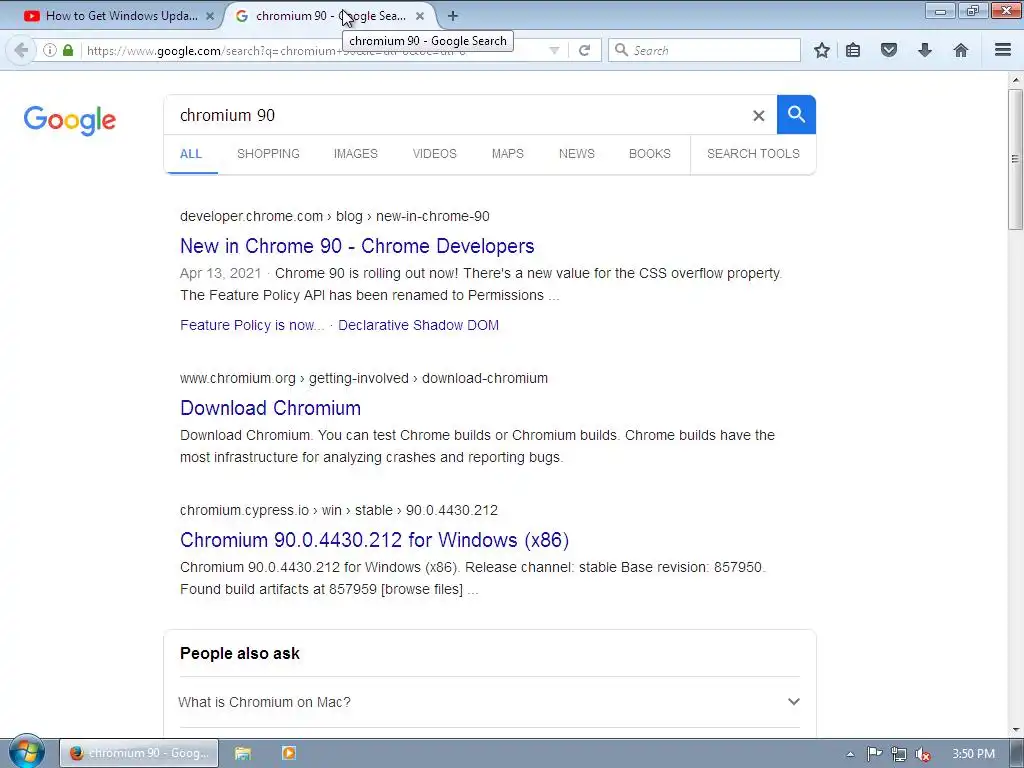1024x768 pixels.
Task: Click the scrollbar down arrow
Action: pyautogui.click(x=1015, y=729)
